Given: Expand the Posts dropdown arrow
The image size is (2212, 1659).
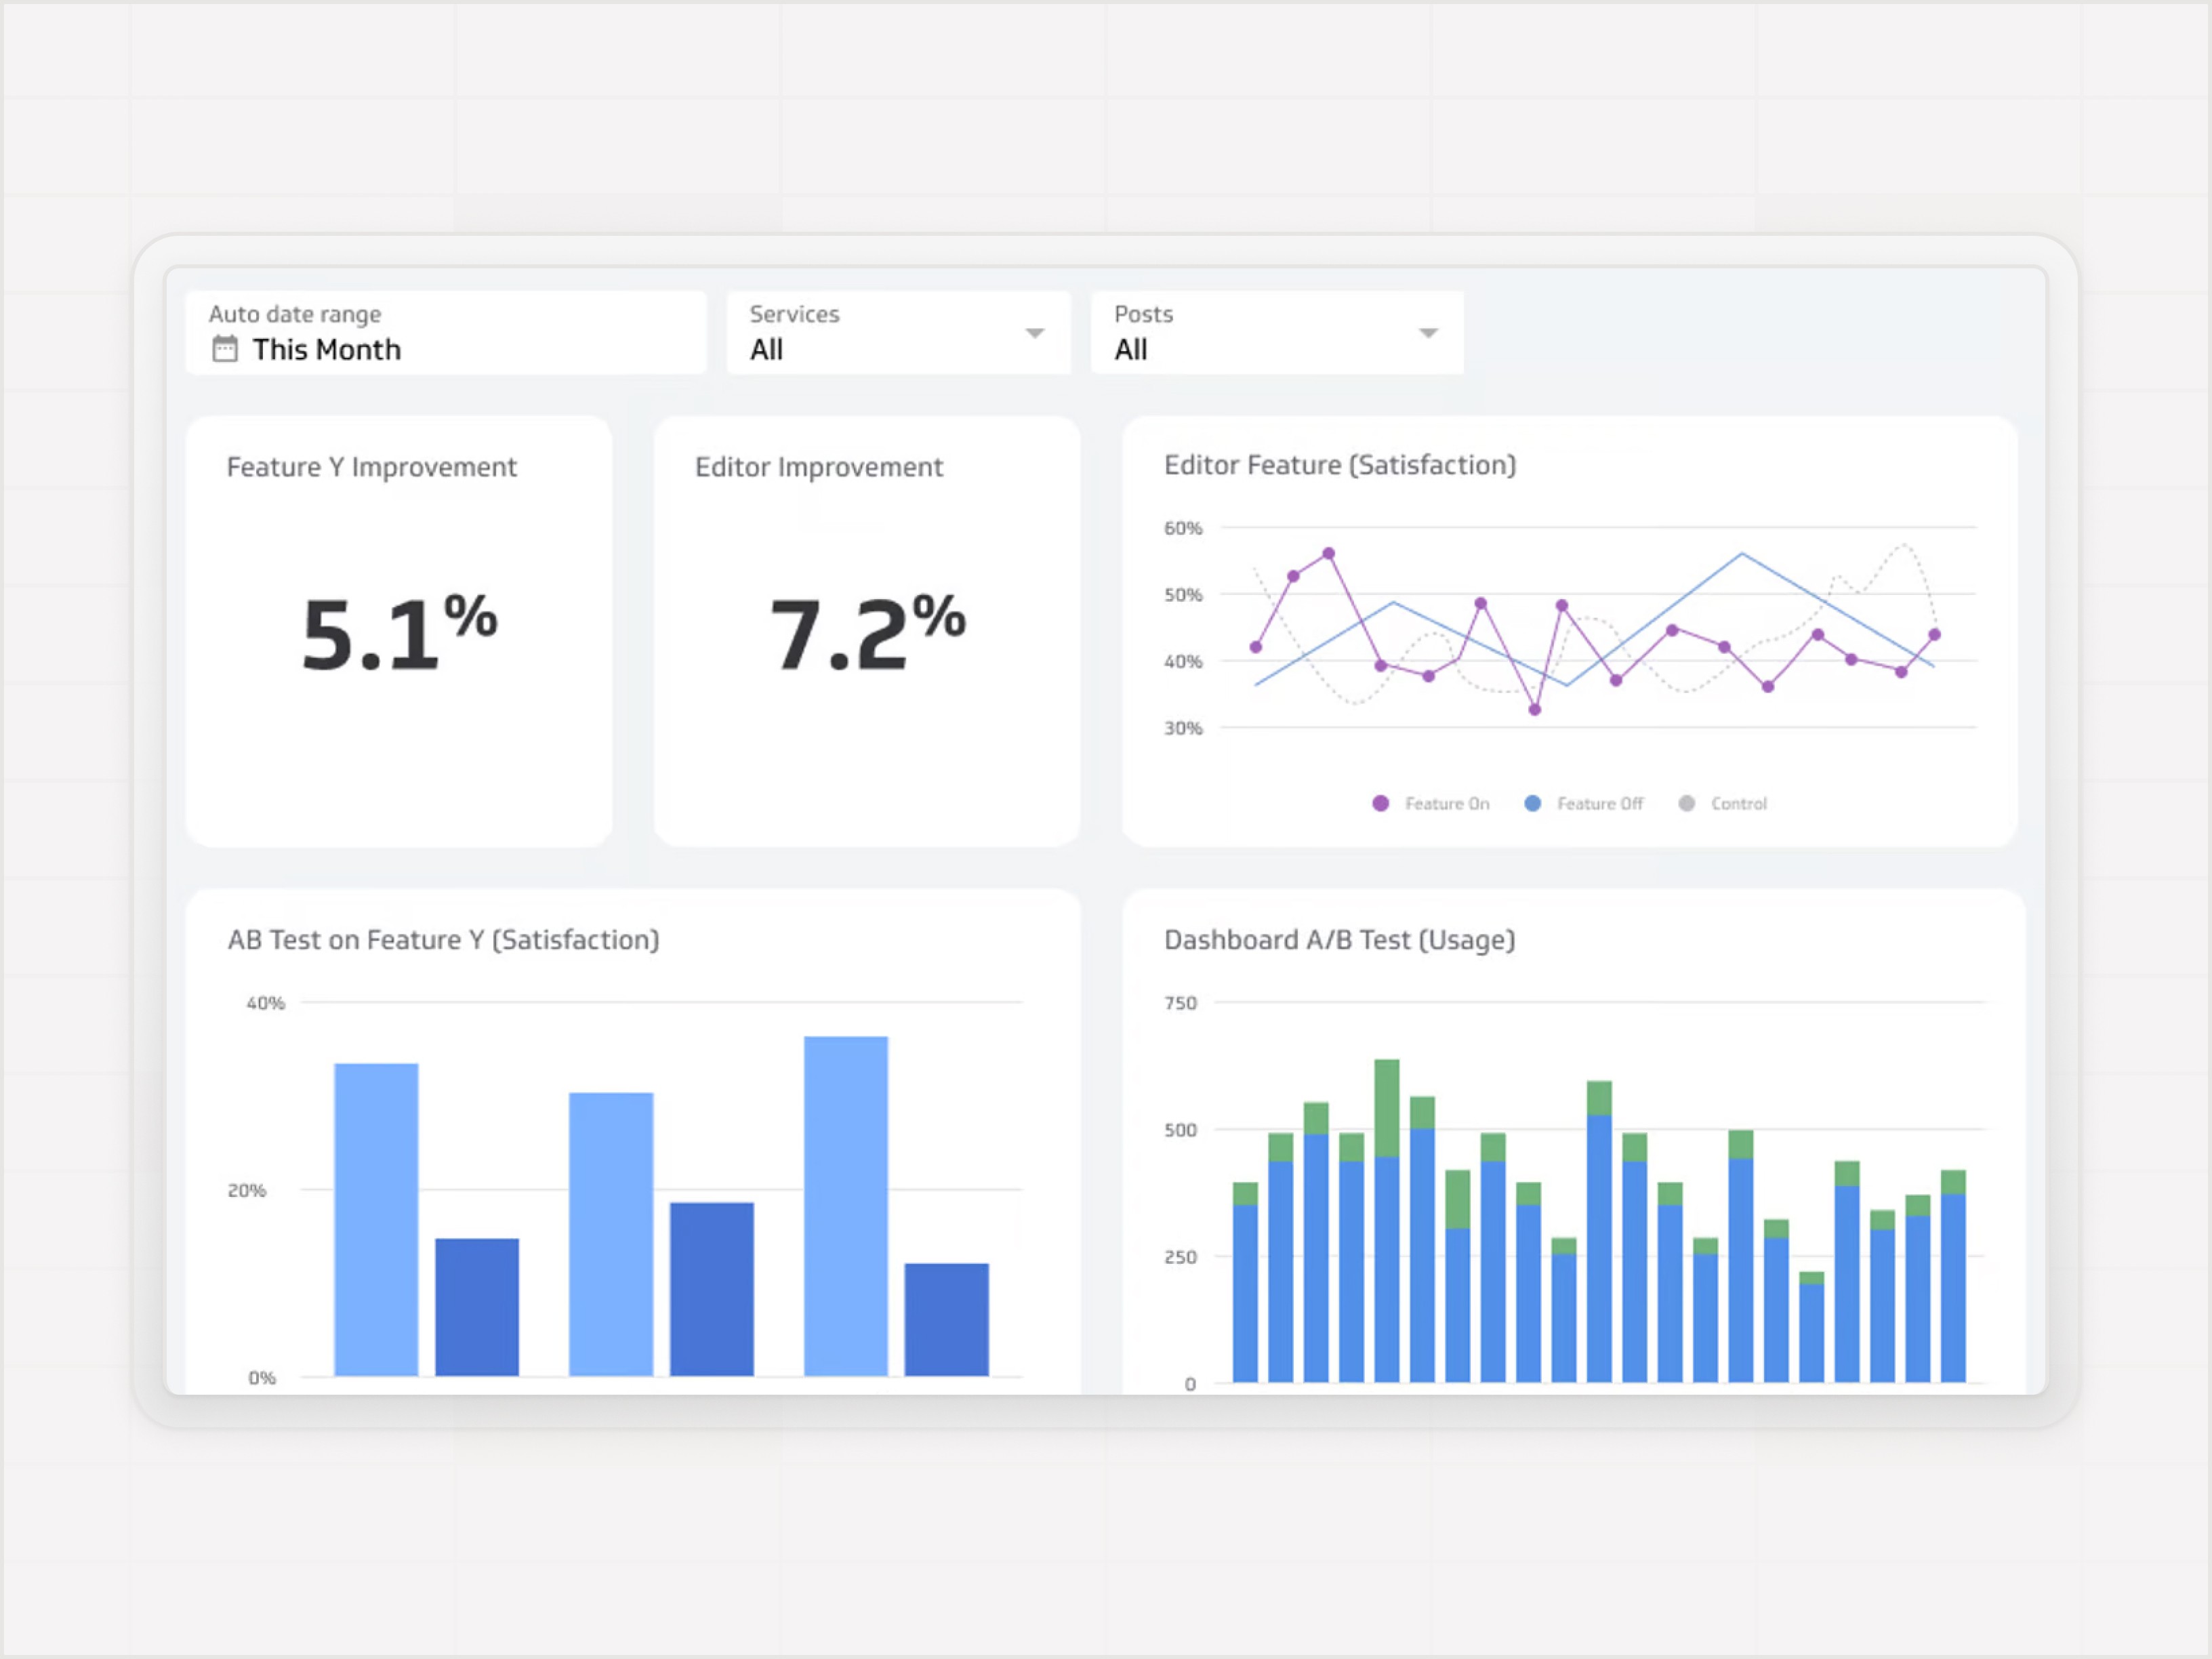Looking at the screenshot, I should (x=1428, y=333).
